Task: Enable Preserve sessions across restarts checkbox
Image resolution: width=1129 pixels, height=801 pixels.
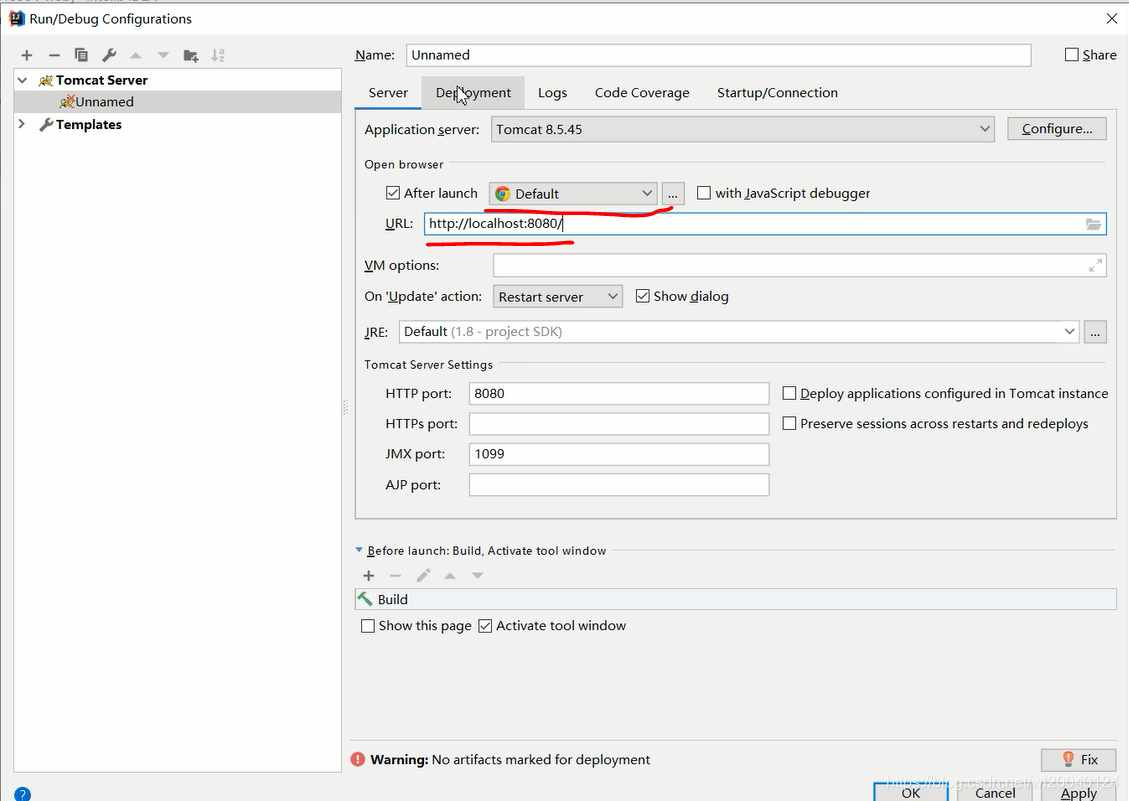Action: tap(789, 424)
